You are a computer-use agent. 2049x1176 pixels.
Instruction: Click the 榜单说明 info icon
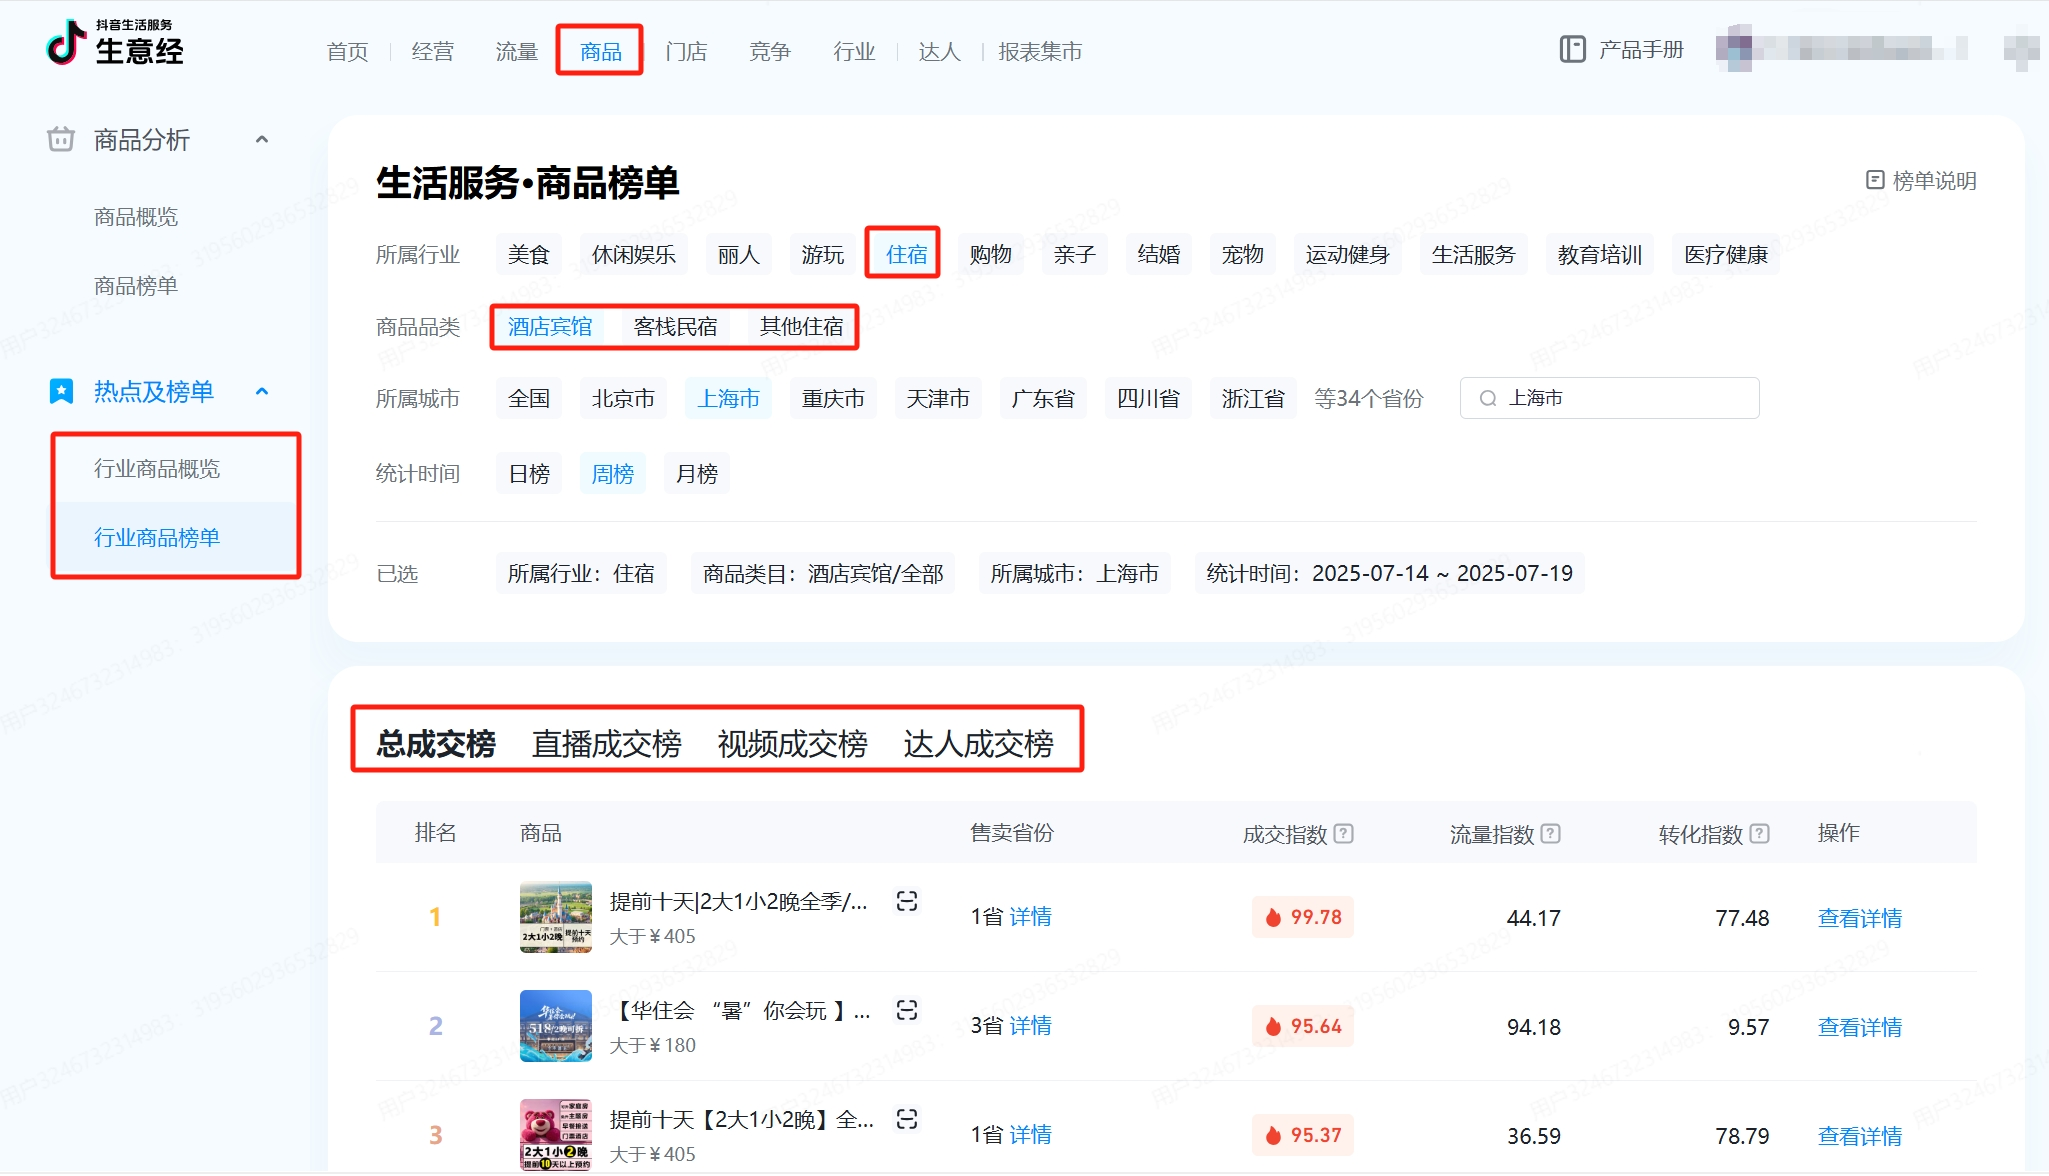pyautogui.click(x=1875, y=180)
